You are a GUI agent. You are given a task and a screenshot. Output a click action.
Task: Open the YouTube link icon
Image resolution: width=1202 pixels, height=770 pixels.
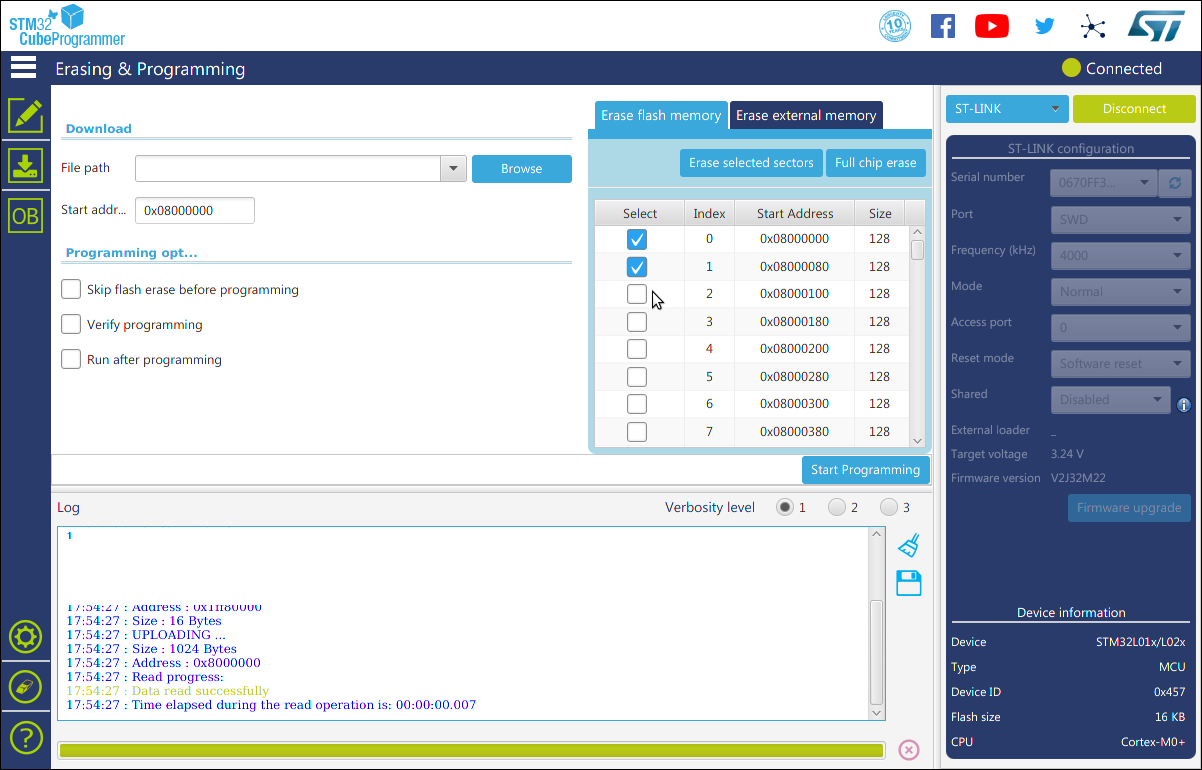pyautogui.click(x=991, y=26)
